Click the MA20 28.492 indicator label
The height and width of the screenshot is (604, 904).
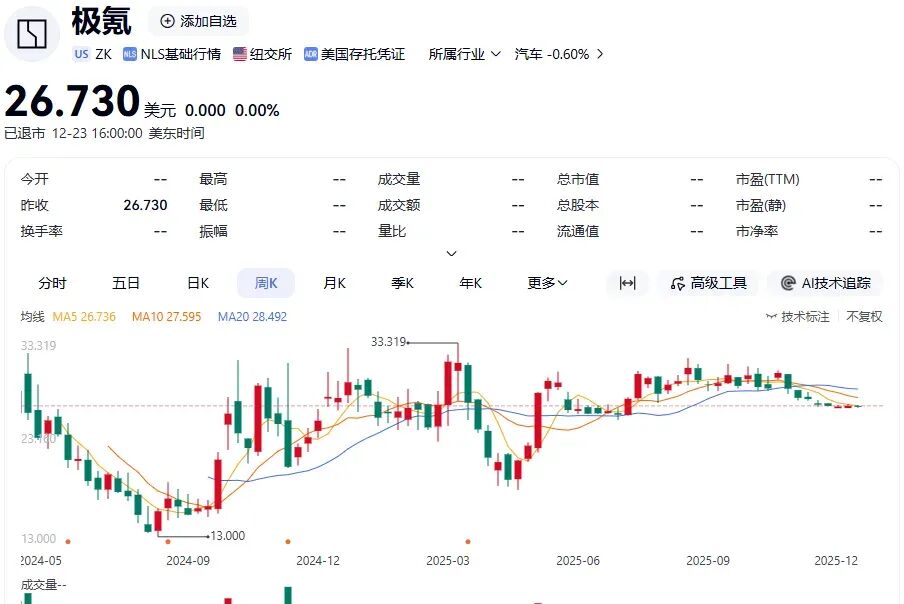pyautogui.click(x=252, y=316)
